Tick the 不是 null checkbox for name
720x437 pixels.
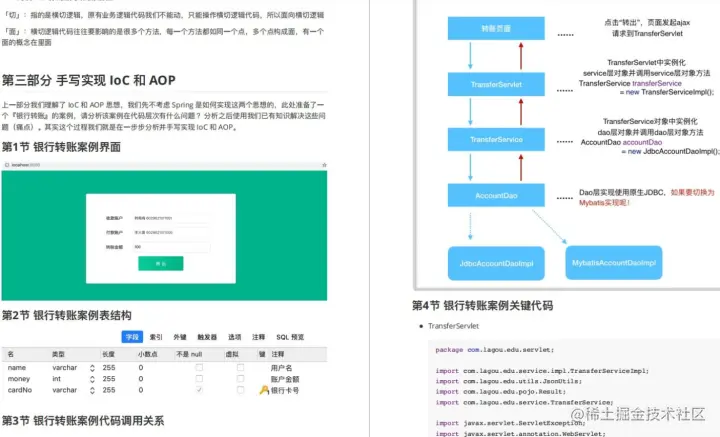click(199, 367)
